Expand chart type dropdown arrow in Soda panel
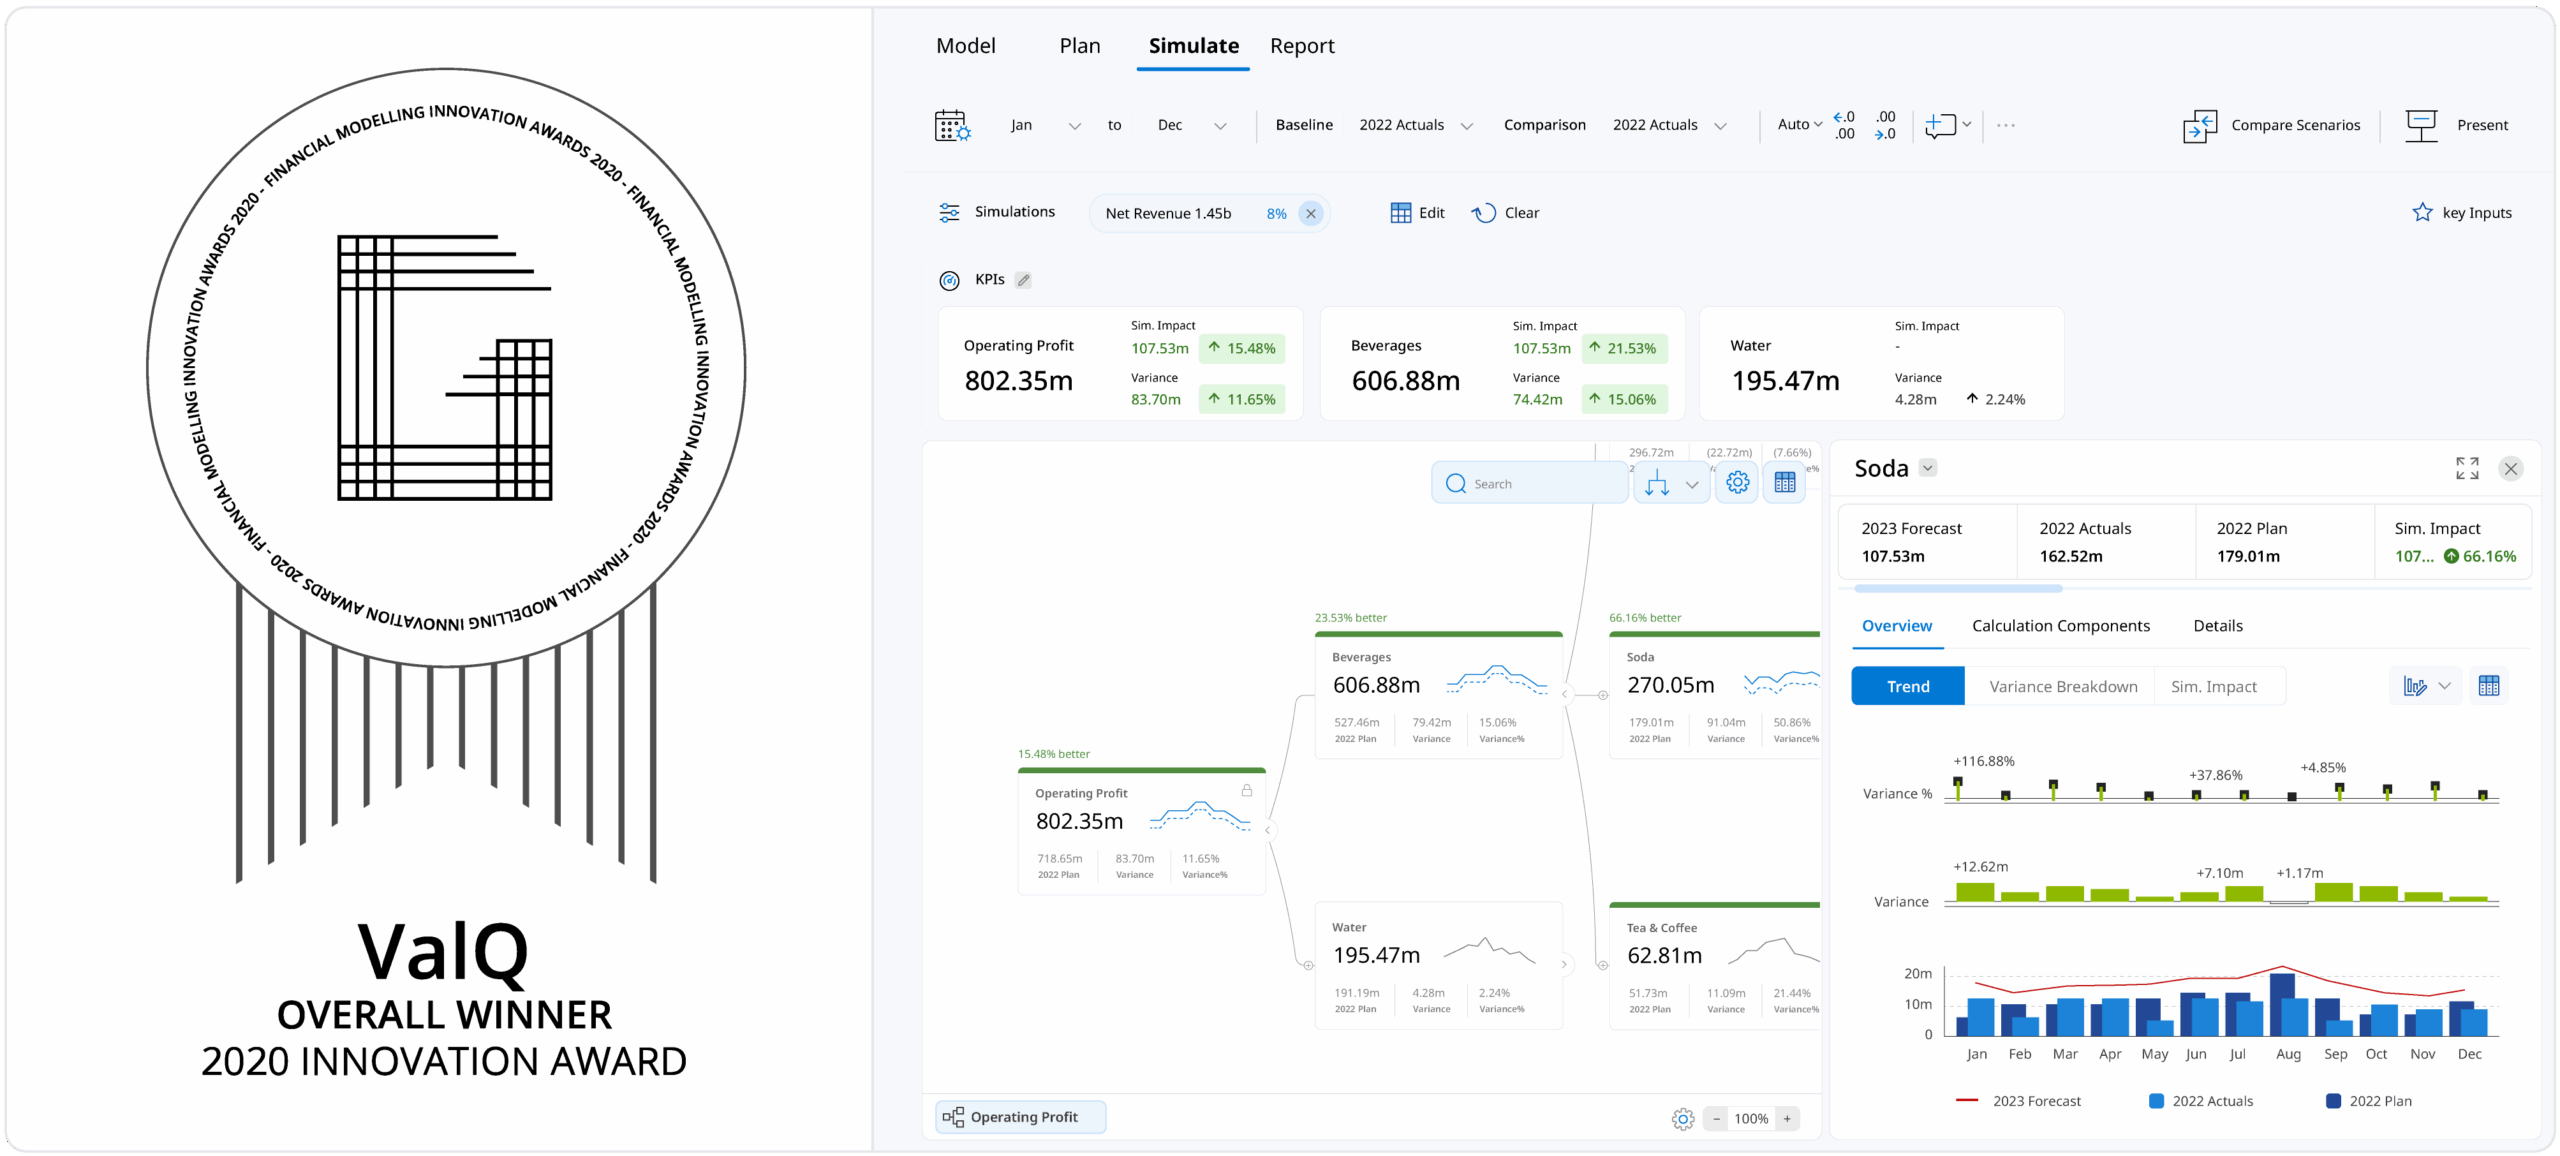 [x=2445, y=686]
